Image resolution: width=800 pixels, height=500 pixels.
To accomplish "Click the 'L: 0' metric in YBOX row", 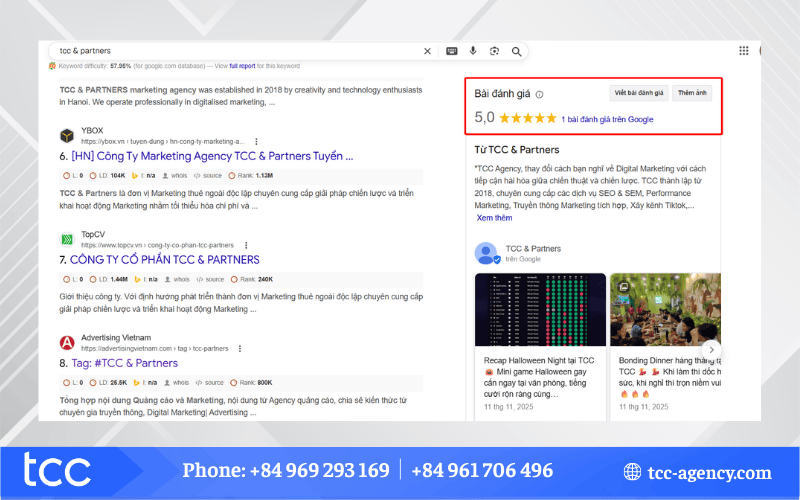I will pos(73,176).
